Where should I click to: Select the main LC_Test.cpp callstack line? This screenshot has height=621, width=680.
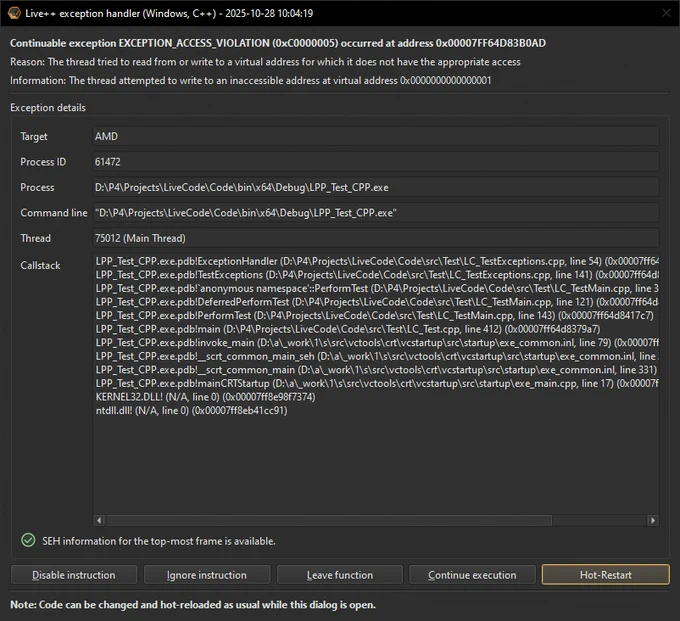(x=348, y=329)
